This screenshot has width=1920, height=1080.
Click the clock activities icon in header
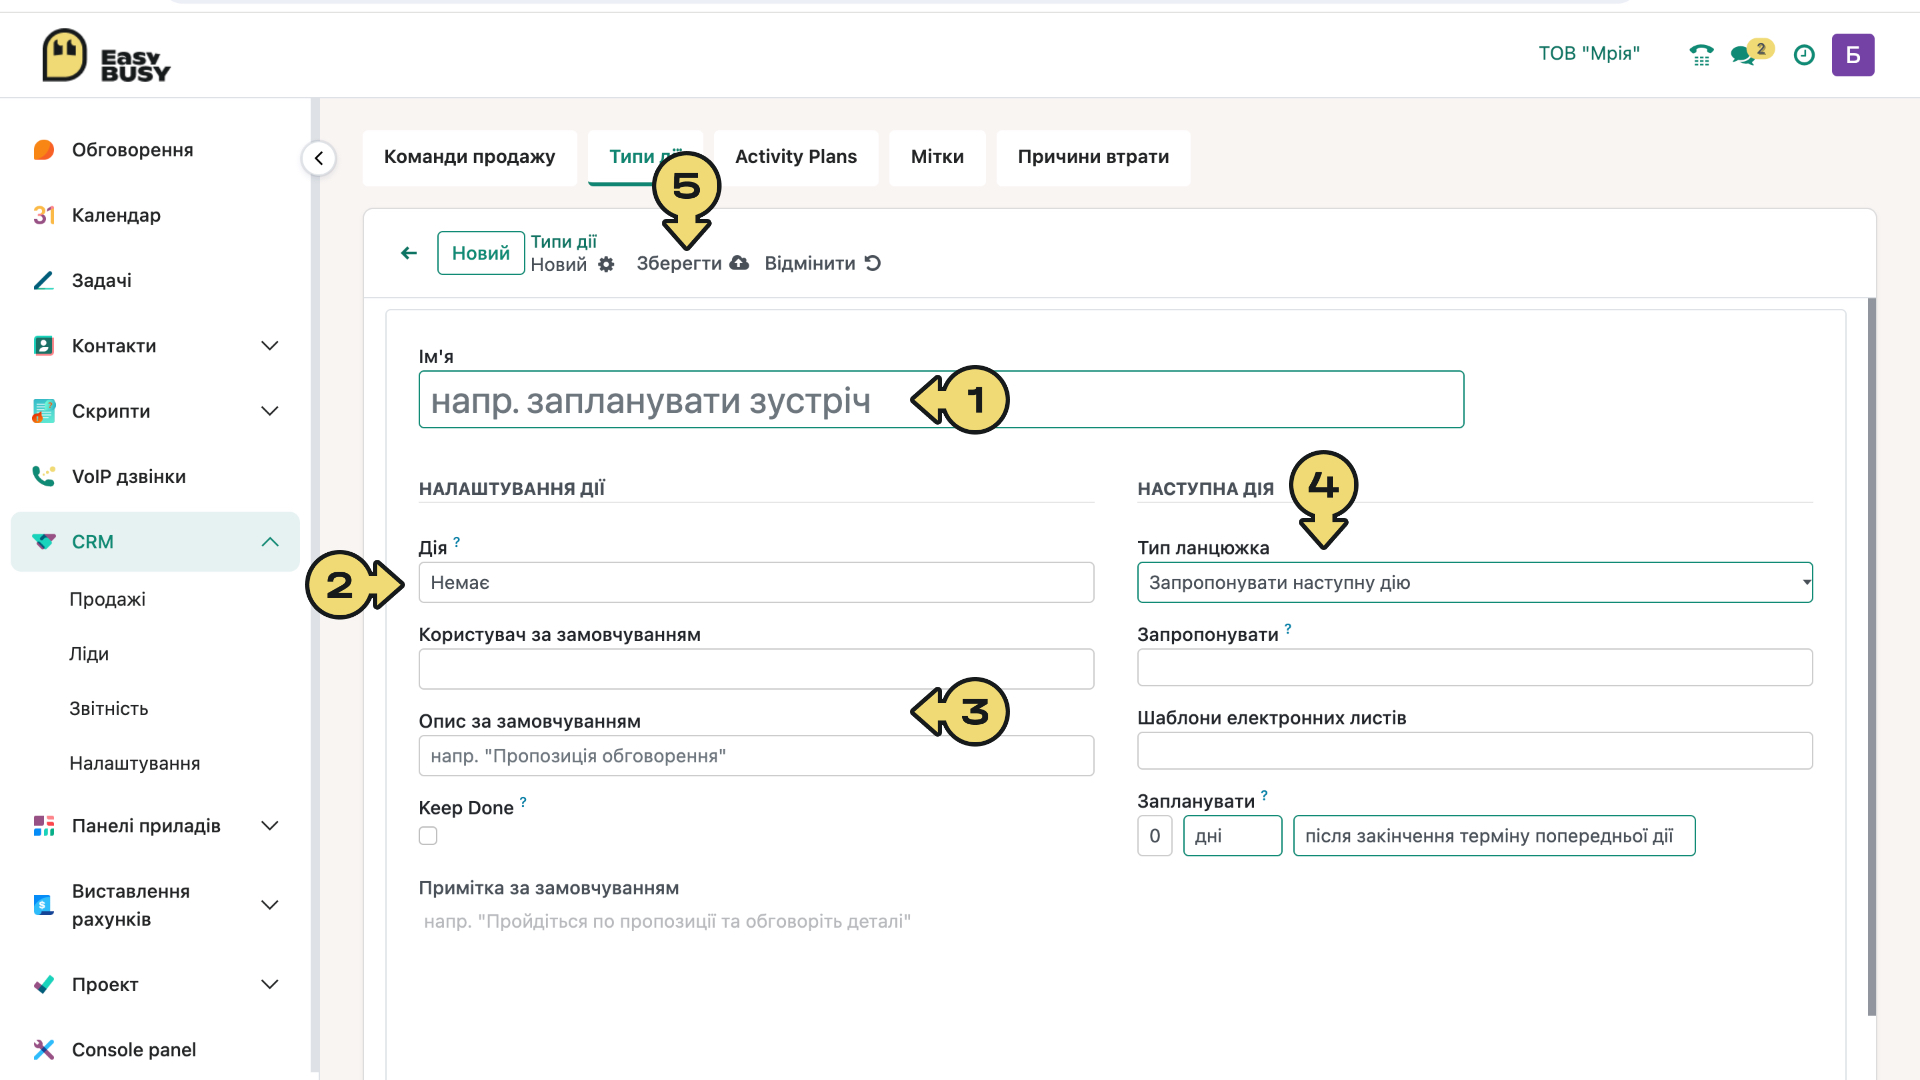1804,55
